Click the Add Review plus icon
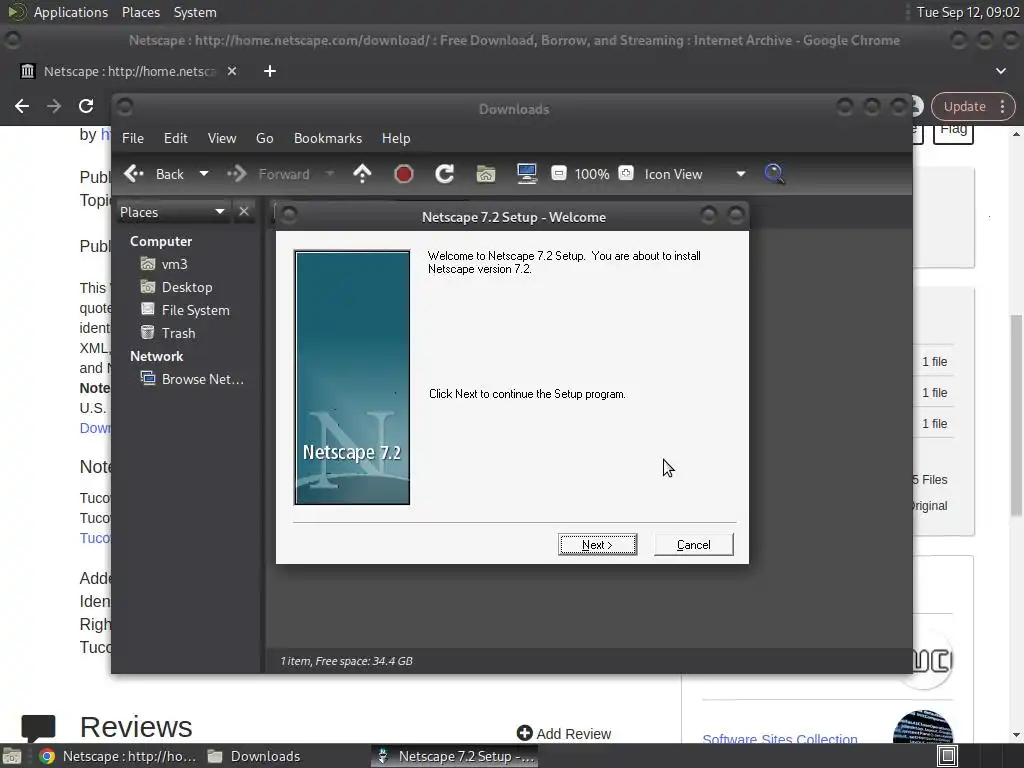Screen dimensions: 1024x768 click(x=524, y=733)
